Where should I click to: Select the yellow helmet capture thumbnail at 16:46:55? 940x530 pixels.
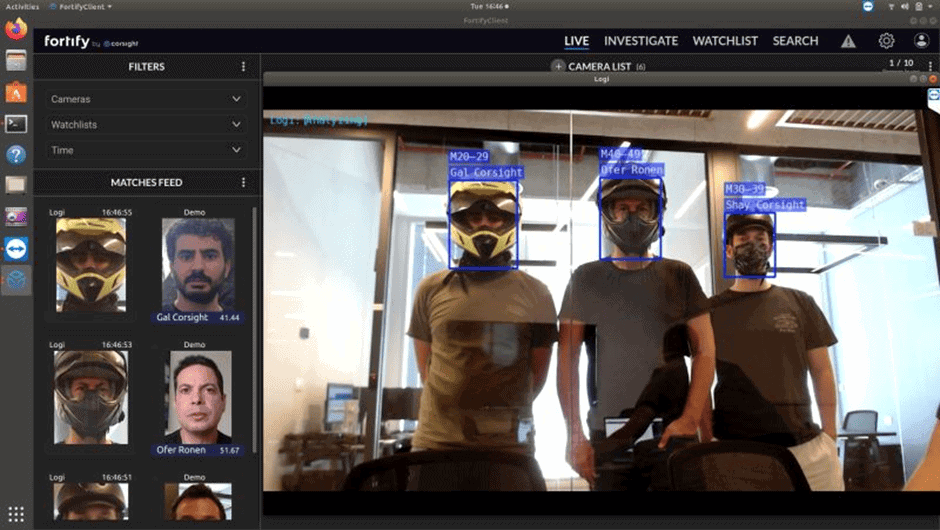click(91, 264)
